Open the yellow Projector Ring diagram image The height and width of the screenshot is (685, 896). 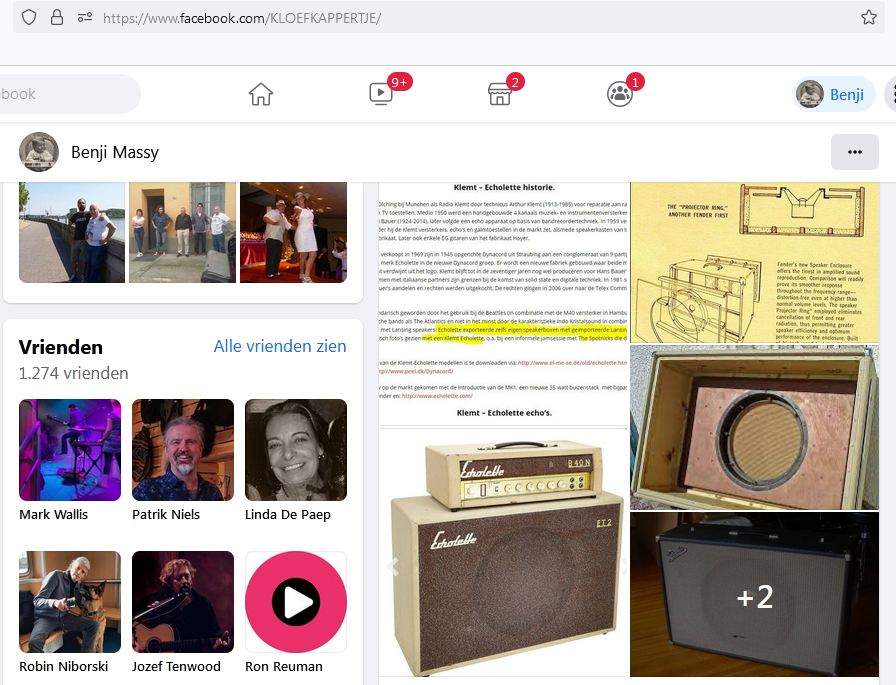[754, 263]
